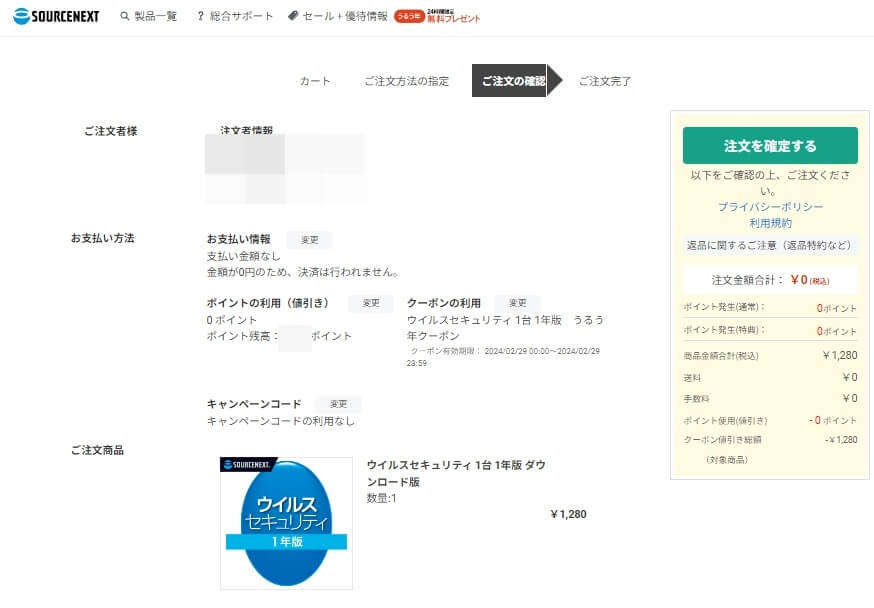Open the セール＋優待情報 menu
This screenshot has height=608, width=874.
(x=345, y=16)
